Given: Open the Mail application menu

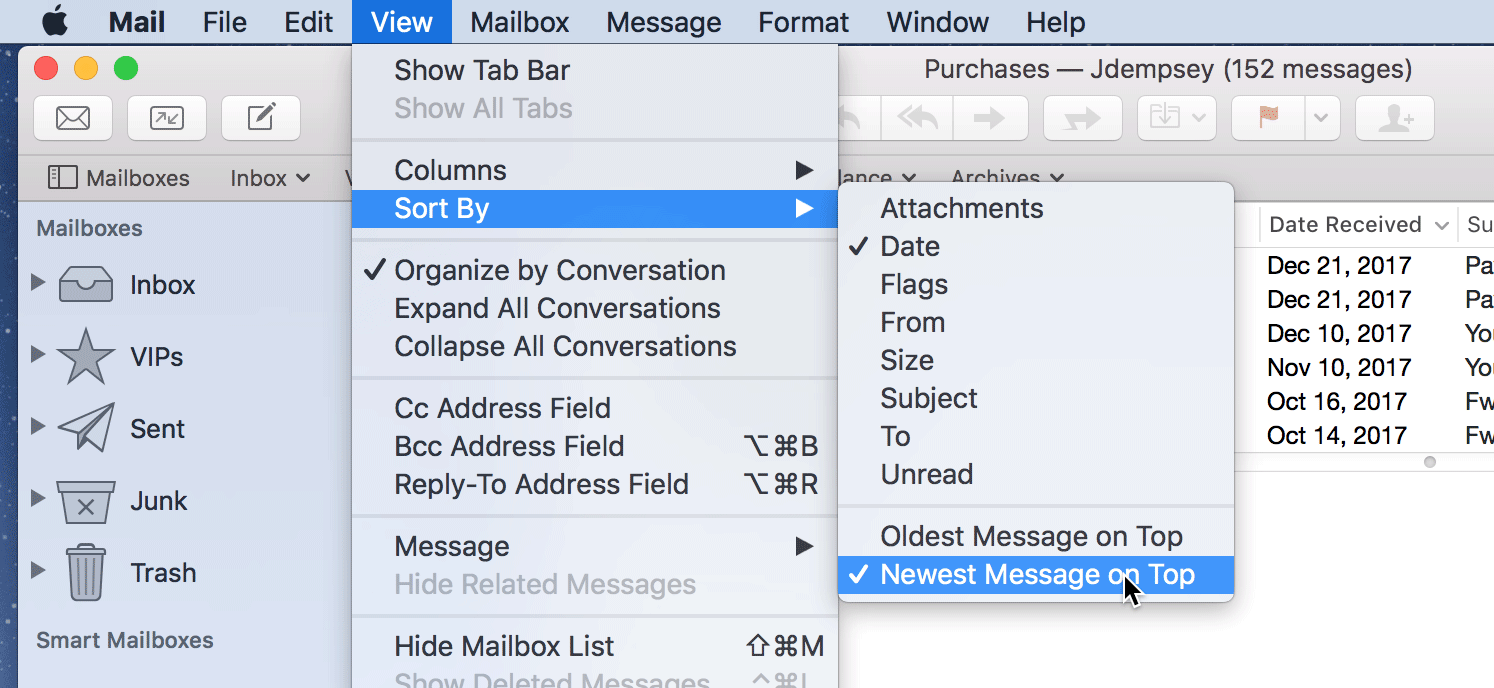Looking at the screenshot, I should point(136,22).
